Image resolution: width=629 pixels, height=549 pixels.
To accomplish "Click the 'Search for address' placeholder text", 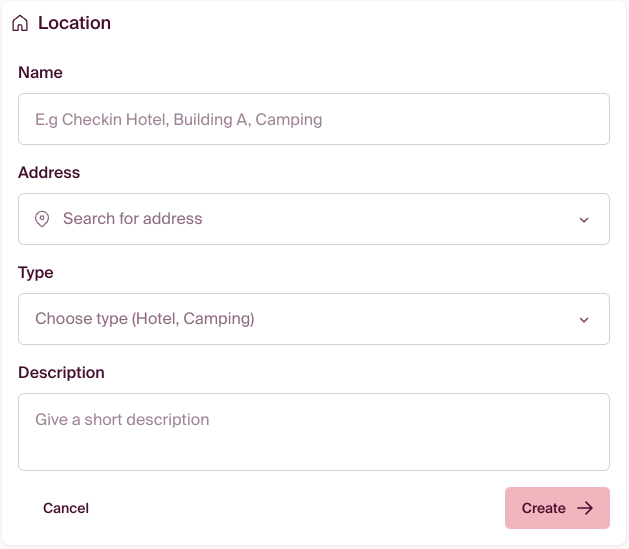I will [132, 219].
